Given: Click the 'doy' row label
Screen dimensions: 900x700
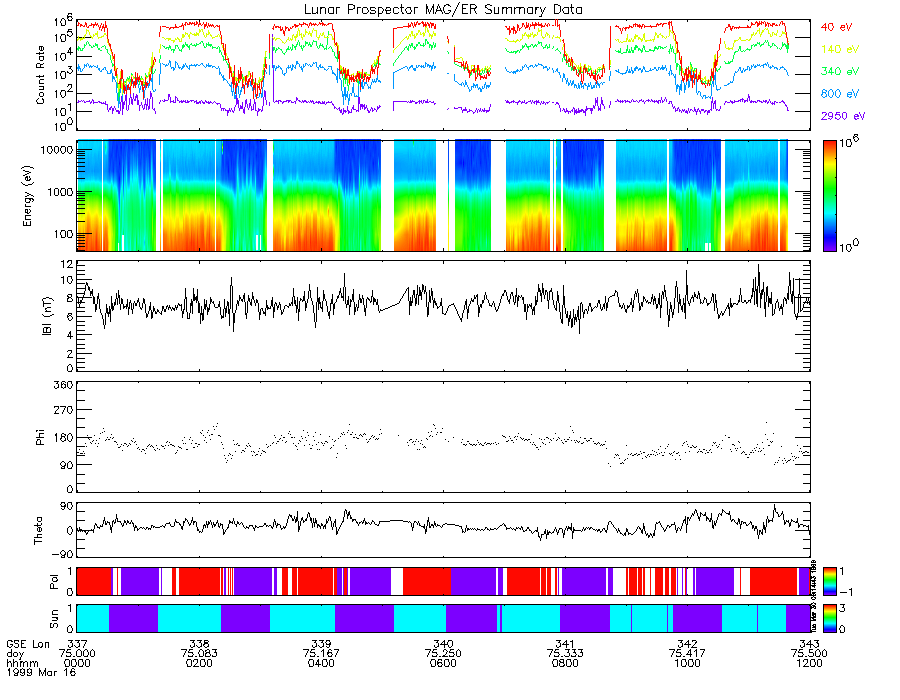Looking at the screenshot, I should (15, 654).
